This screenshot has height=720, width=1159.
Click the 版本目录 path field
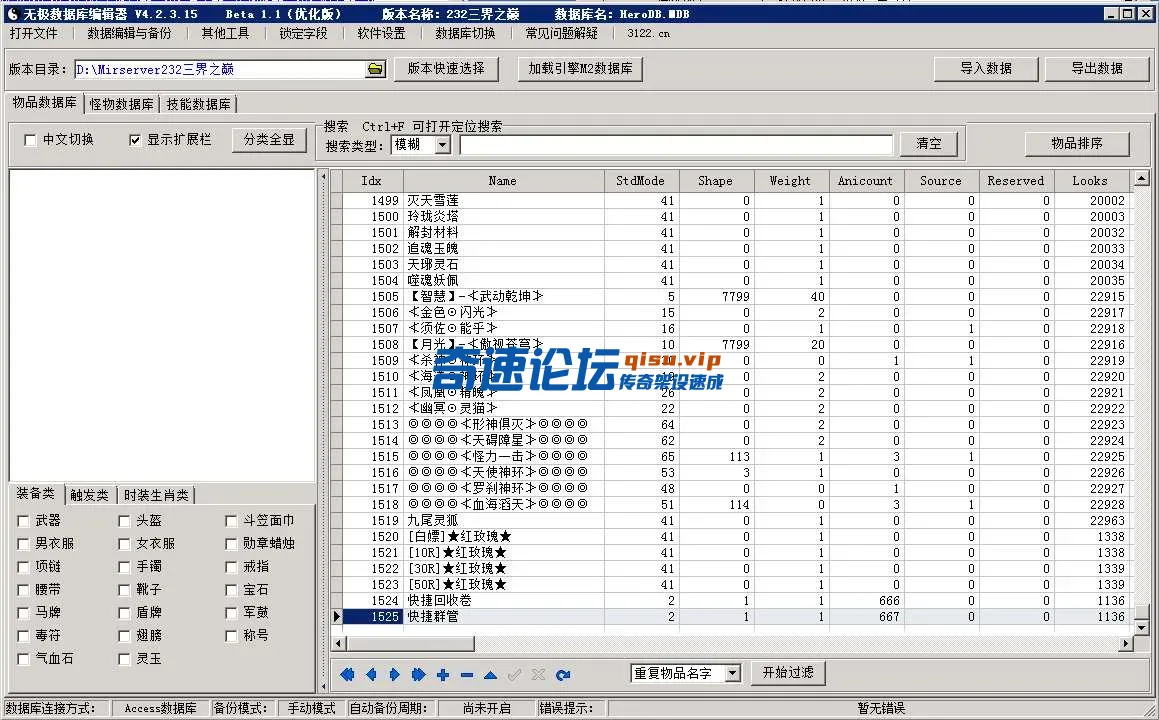tap(220, 69)
